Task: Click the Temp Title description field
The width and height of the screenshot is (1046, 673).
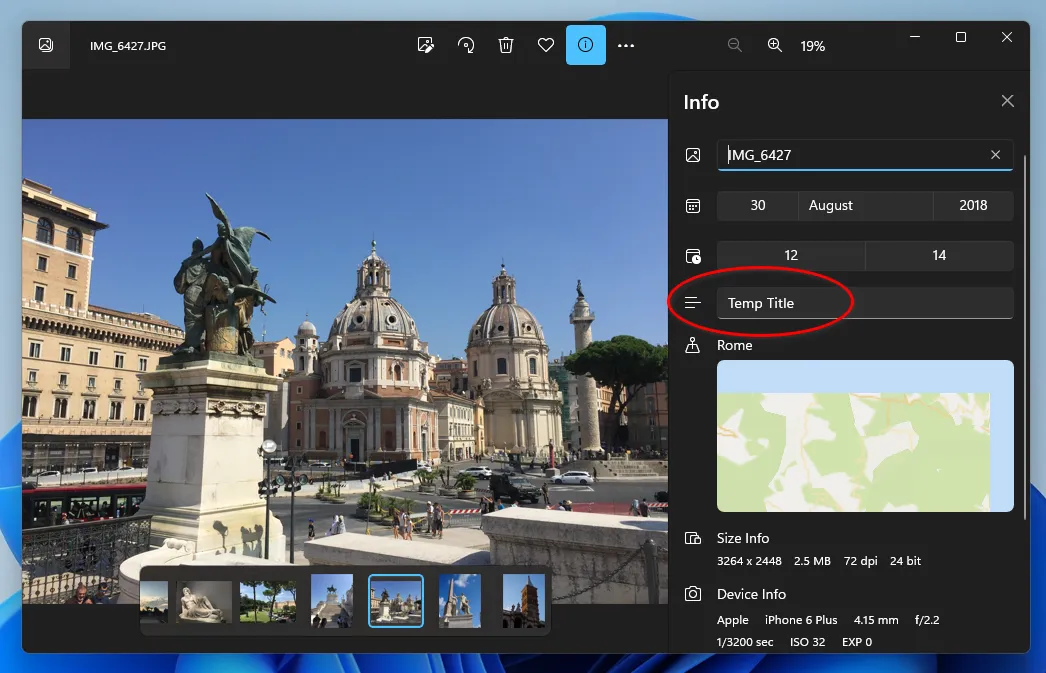Action: [x=865, y=303]
